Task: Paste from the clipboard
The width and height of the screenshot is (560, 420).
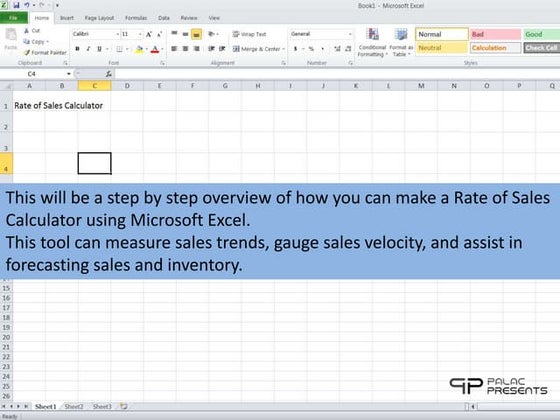Action: pyautogui.click(x=11, y=39)
